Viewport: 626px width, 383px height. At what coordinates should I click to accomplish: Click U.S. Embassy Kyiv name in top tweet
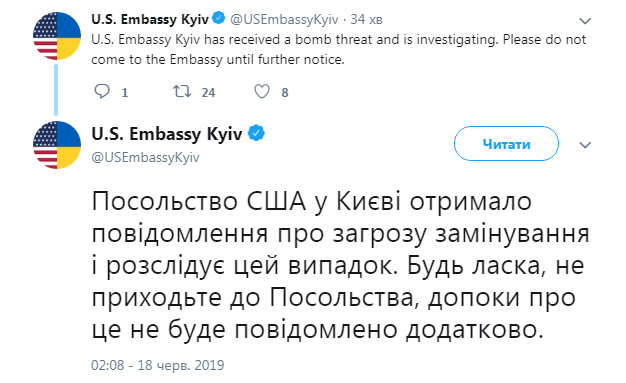click(x=150, y=19)
